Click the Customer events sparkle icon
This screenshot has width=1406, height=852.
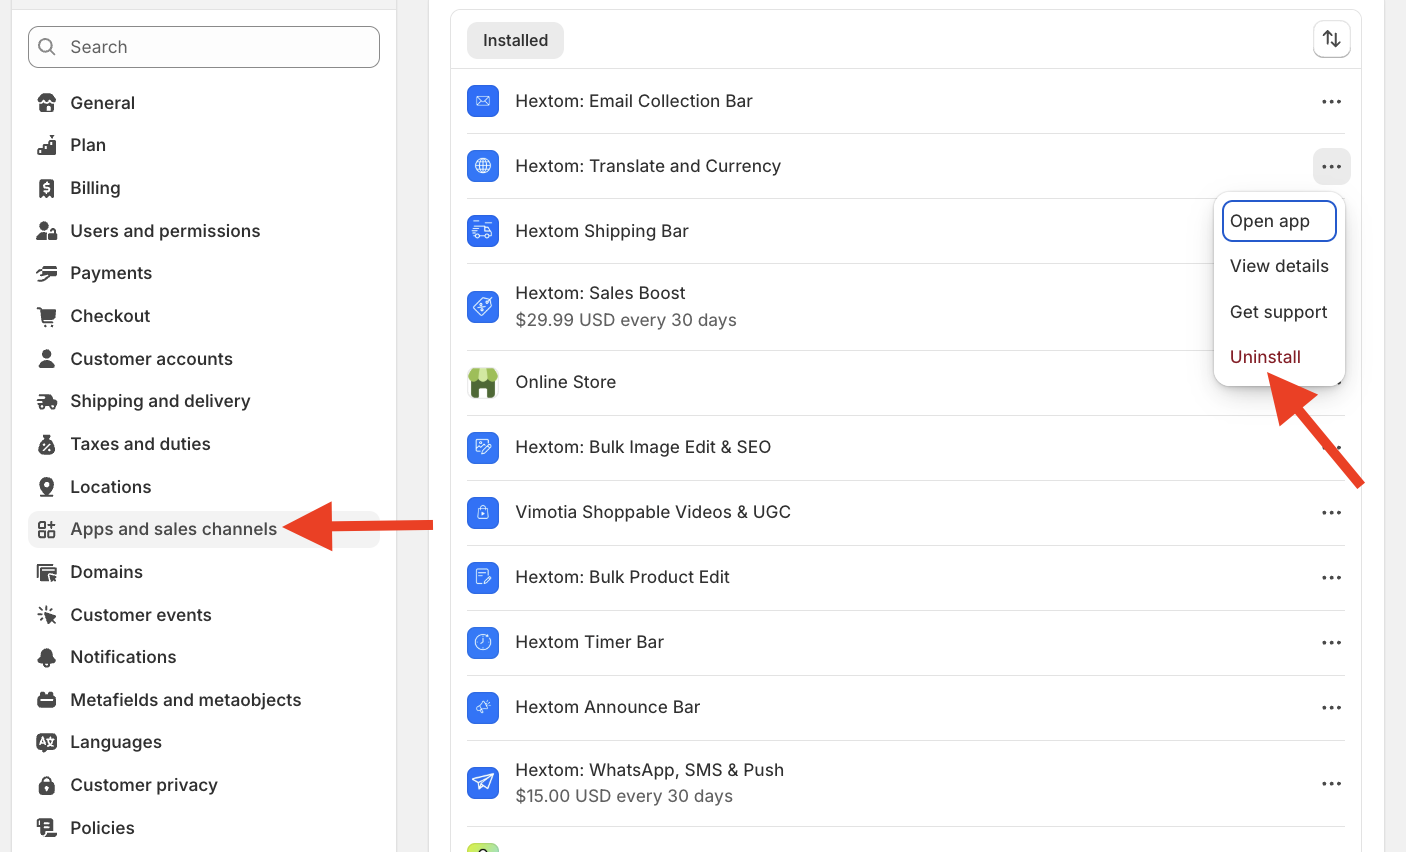point(47,615)
